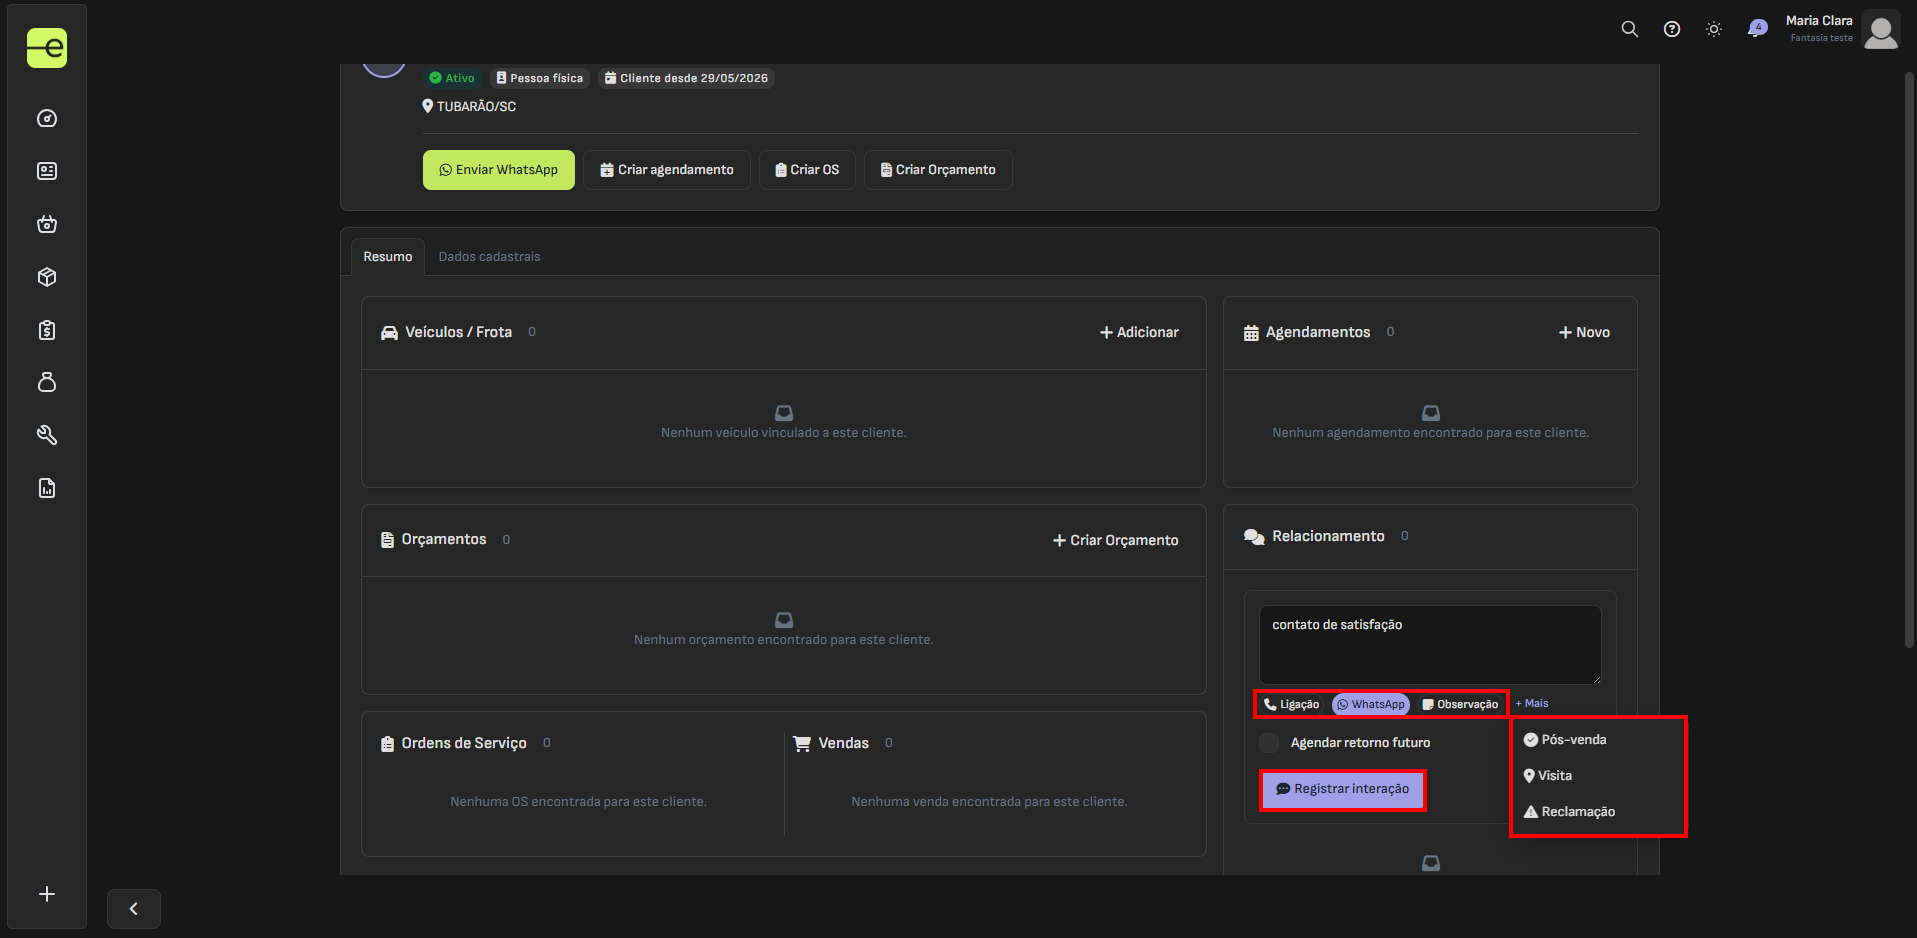Click the Ordens de Serviço heading
Screen dimensions: 1917x938
[464, 743]
